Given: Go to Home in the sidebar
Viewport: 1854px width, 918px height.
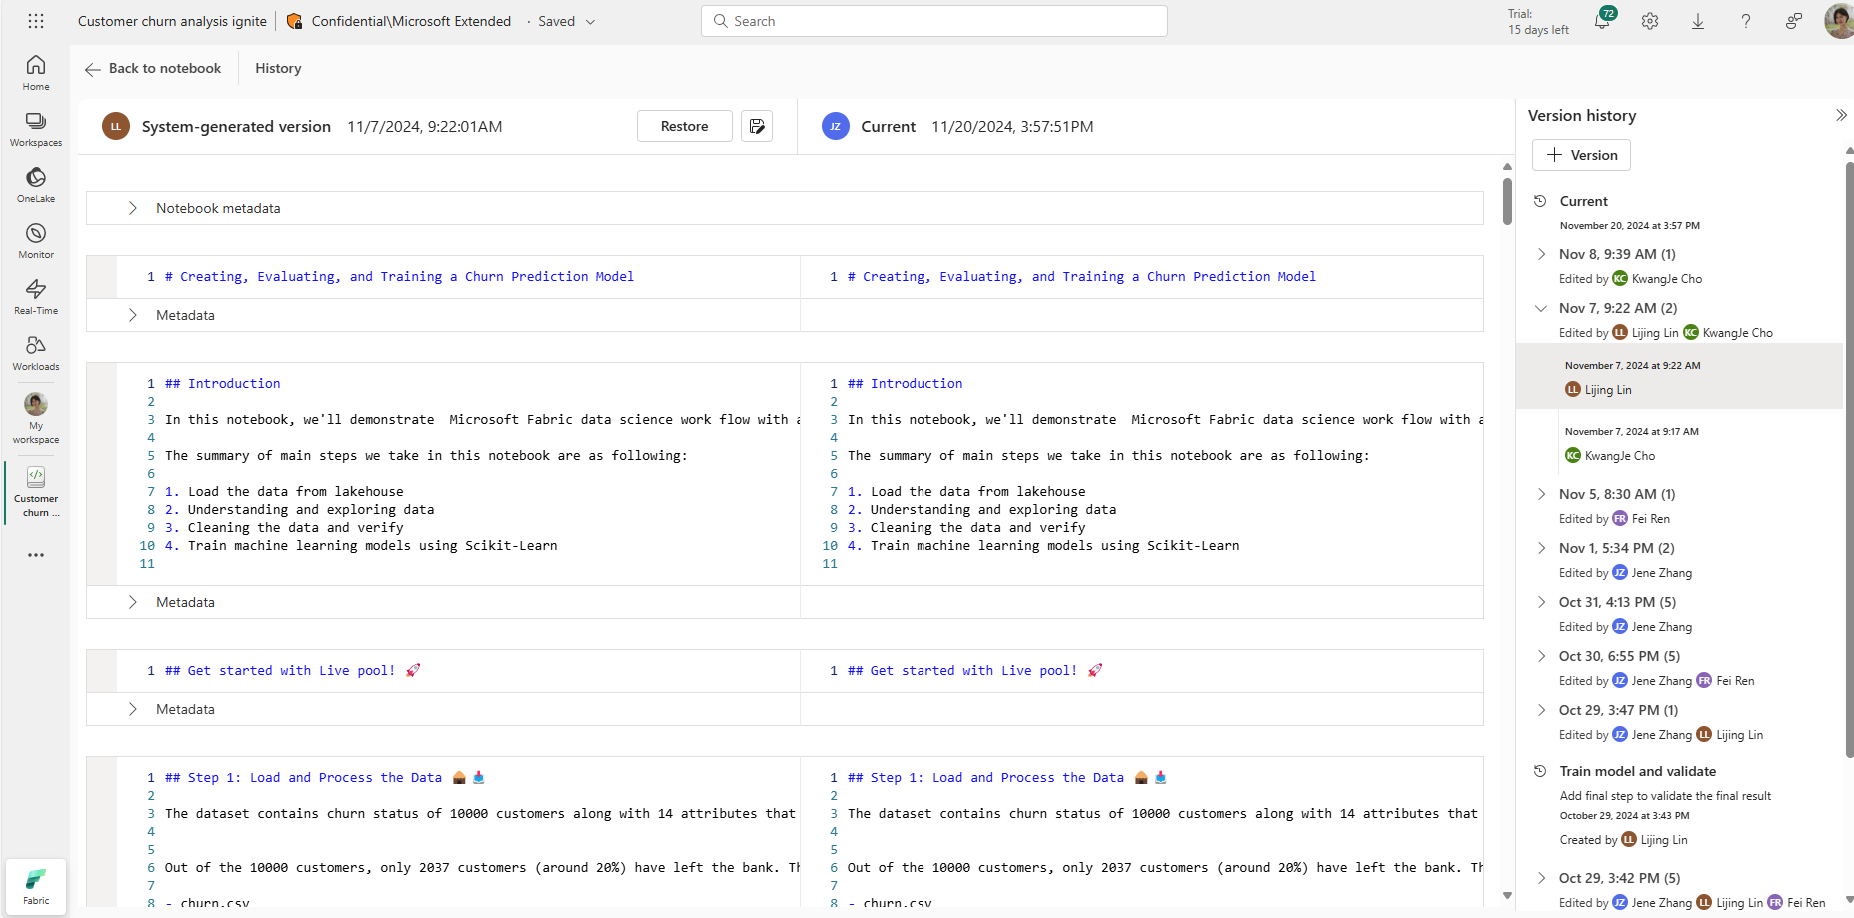Looking at the screenshot, I should tap(36, 73).
